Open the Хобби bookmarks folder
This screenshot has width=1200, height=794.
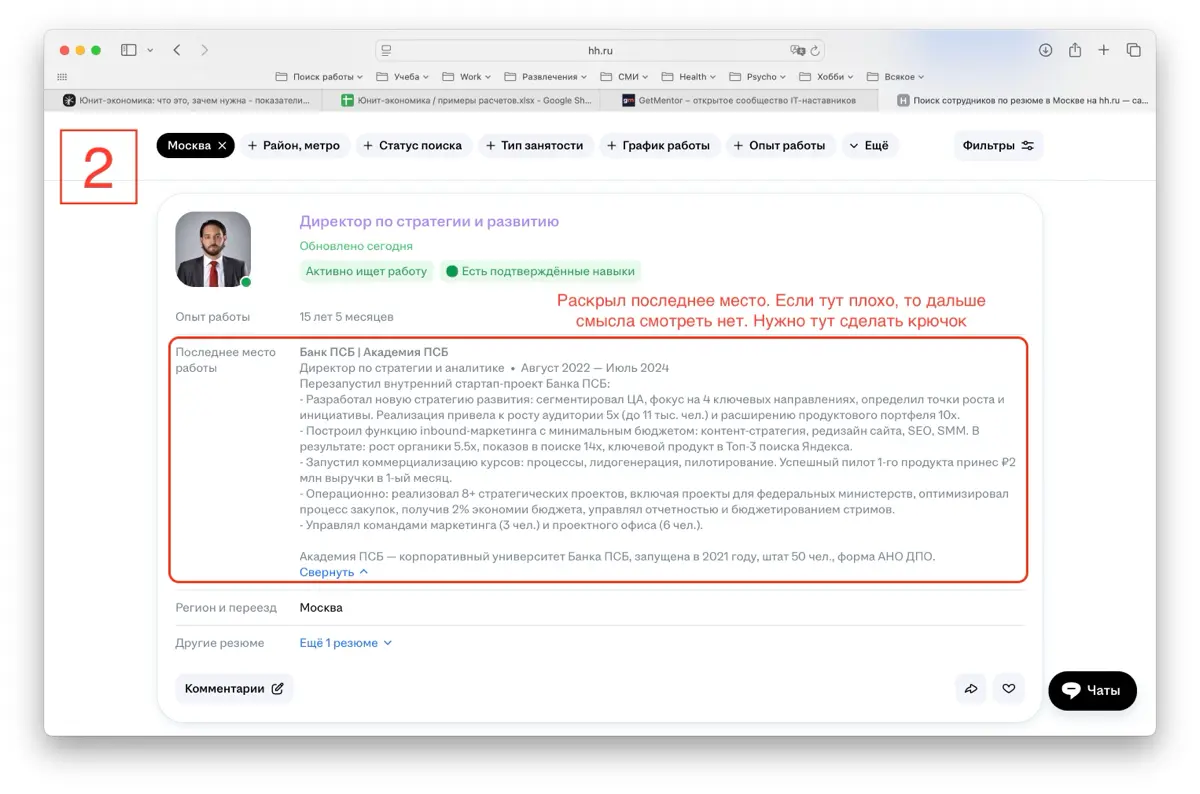coord(828,77)
